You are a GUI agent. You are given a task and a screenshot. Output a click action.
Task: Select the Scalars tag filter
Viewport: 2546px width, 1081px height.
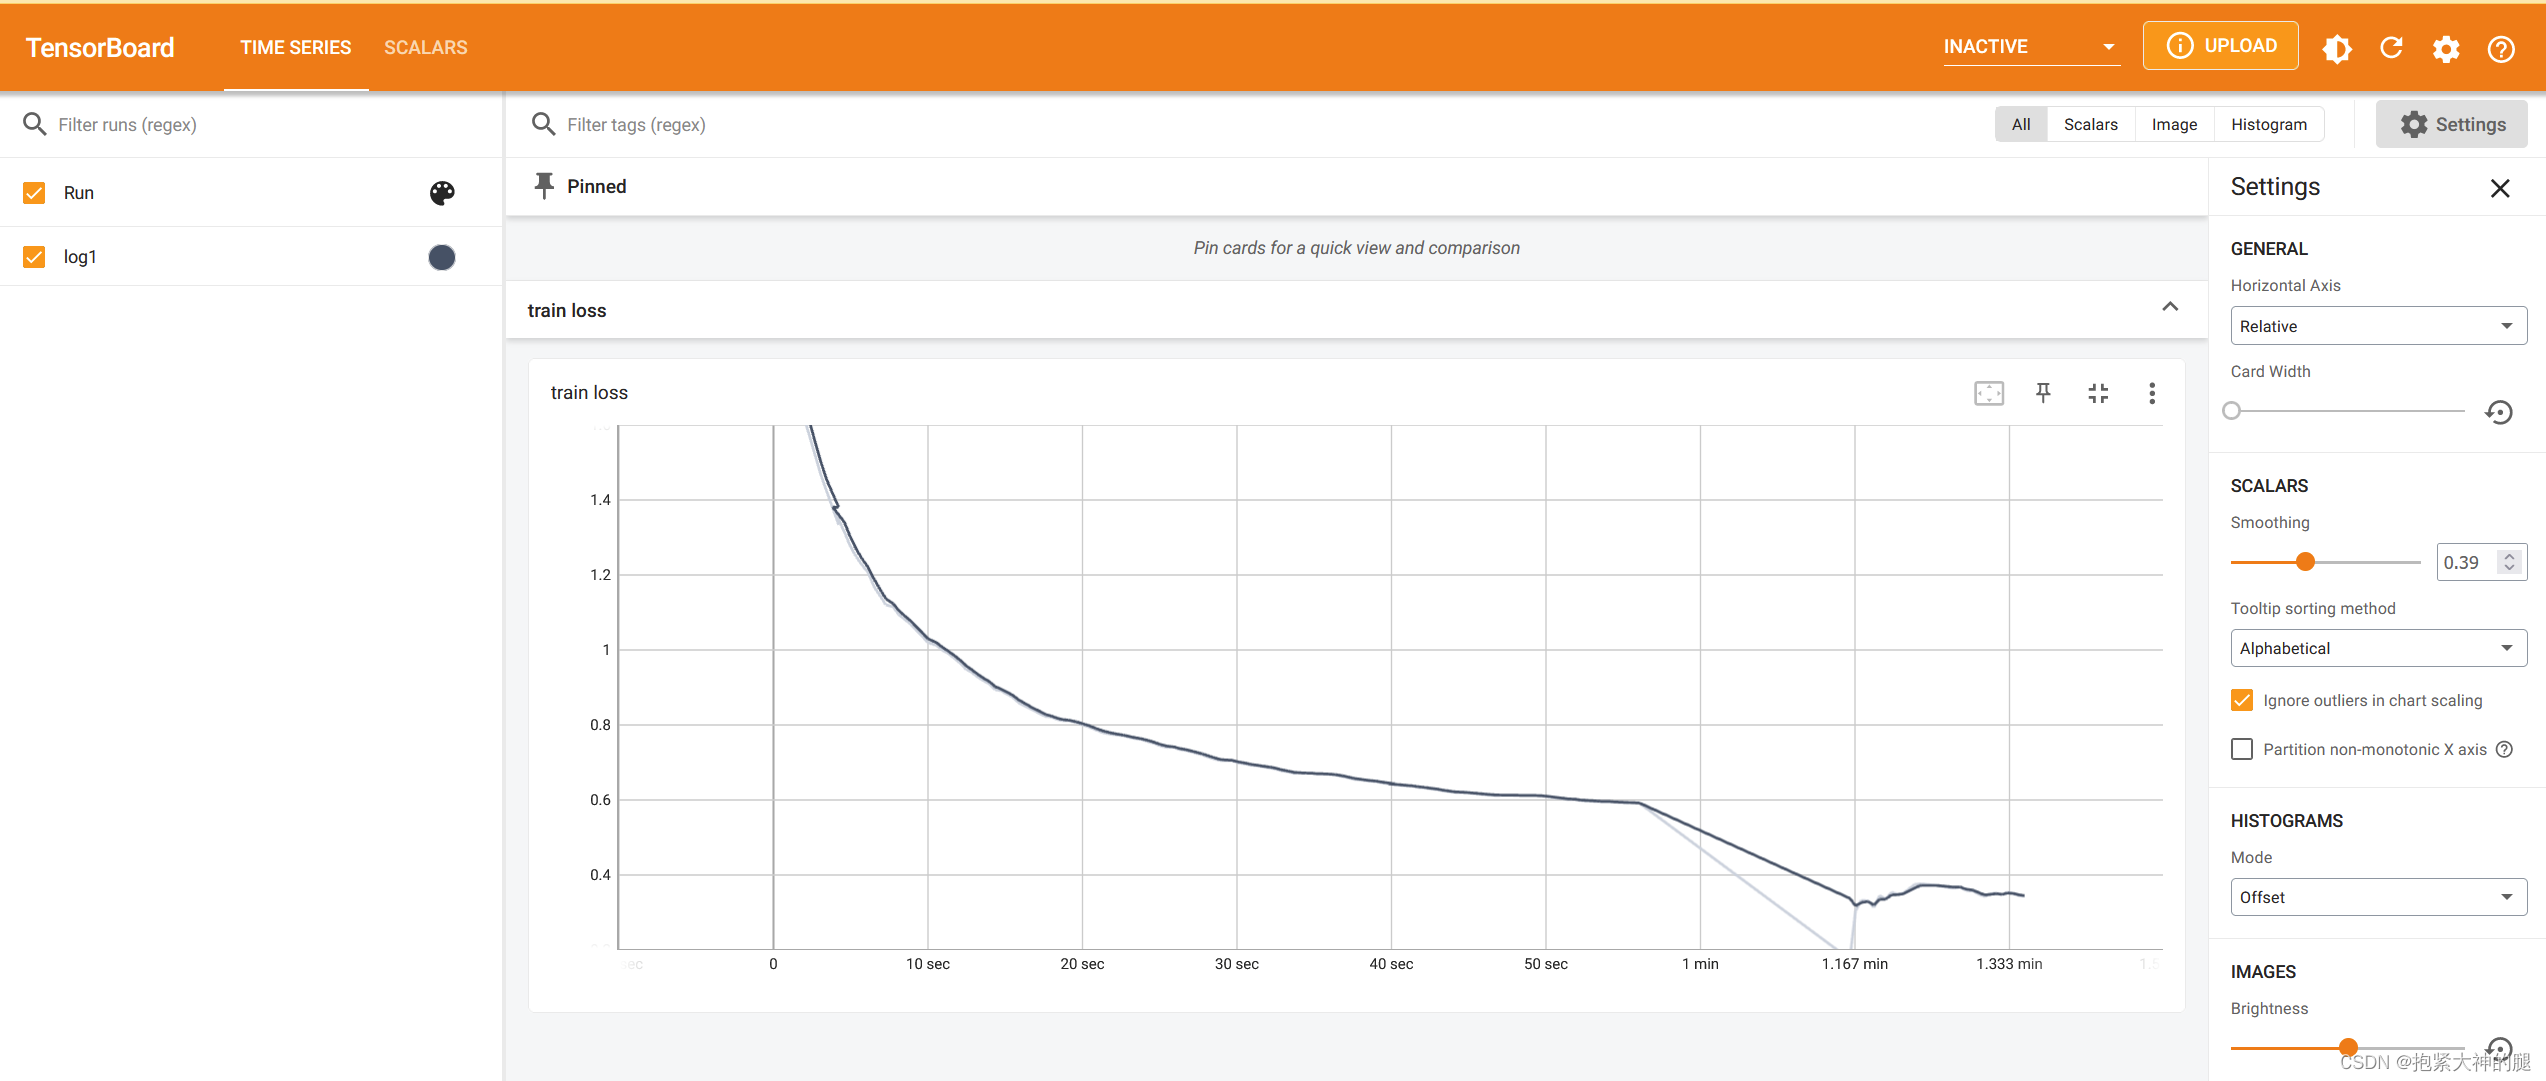click(x=2091, y=124)
